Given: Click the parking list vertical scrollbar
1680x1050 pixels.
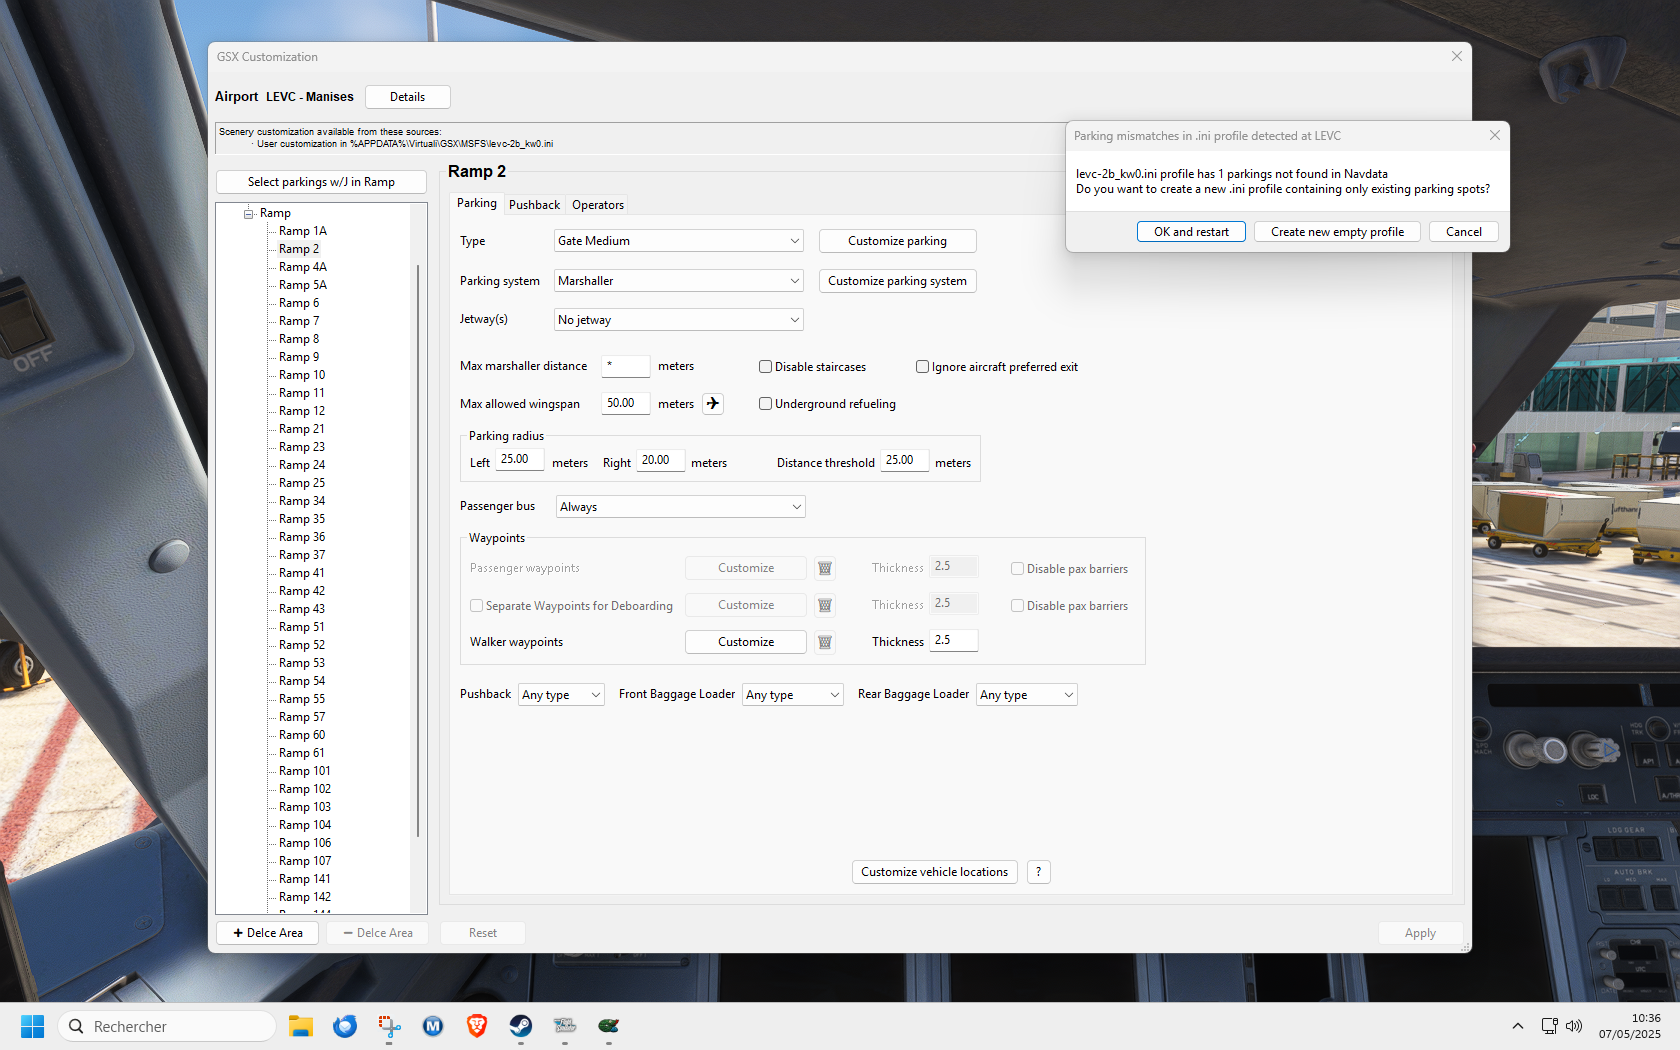Looking at the screenshot, I should click(418, 550).
